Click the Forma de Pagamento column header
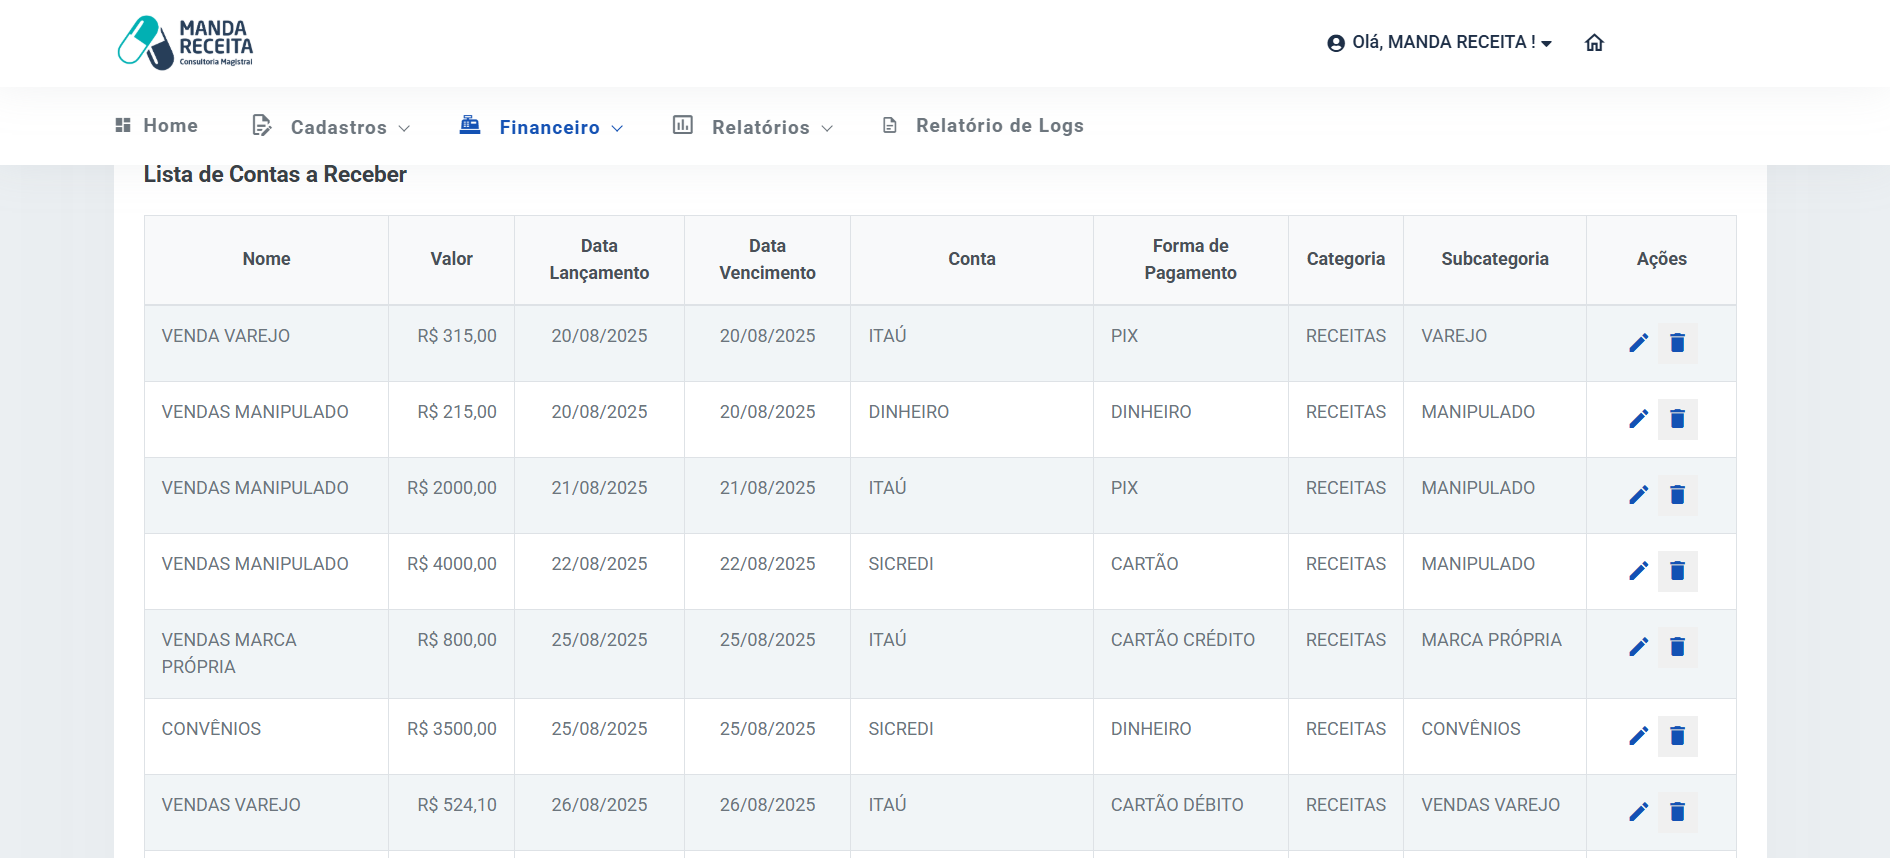The width and height of the screenshot is (1890, 858). tap(1190, 259)
